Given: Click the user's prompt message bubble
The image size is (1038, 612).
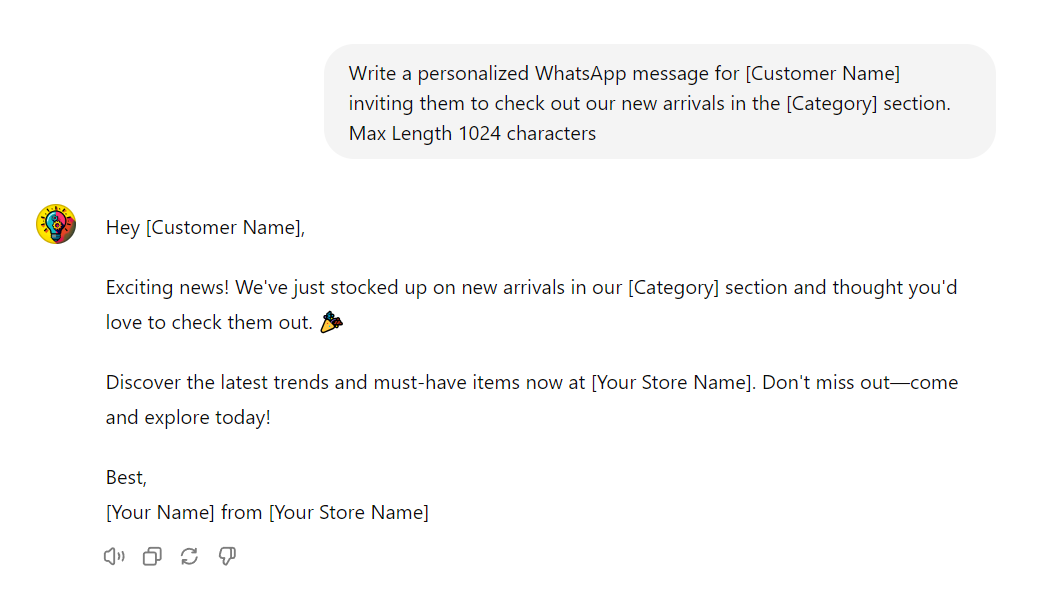Looking at the screenshot, I should click(659, 102).
